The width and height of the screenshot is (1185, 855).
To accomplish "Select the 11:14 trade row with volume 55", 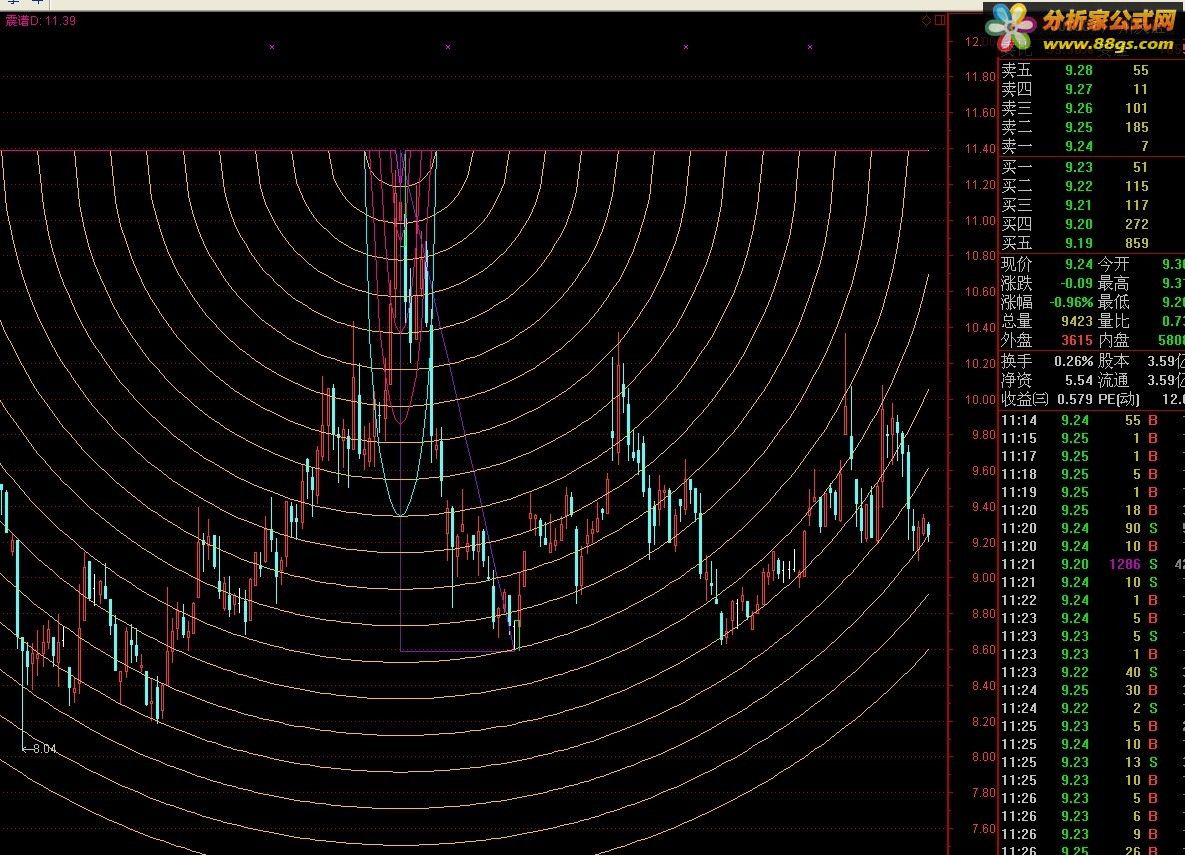I will [1091, 420].
